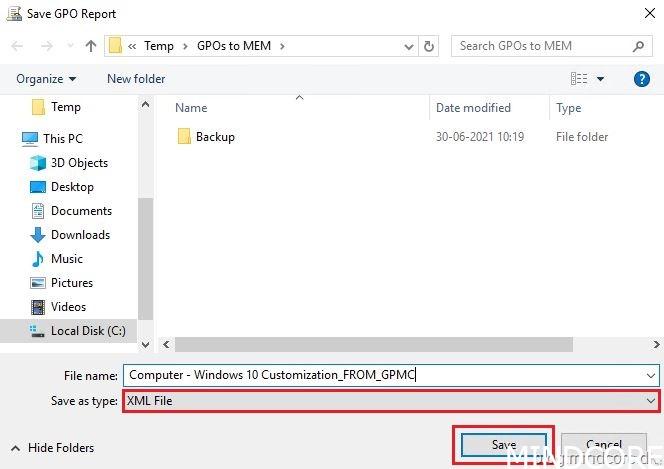Screen dimensions: 664x469
Task: Click the Cancel button
Action: pyautogui.click(x=603, y=445)
